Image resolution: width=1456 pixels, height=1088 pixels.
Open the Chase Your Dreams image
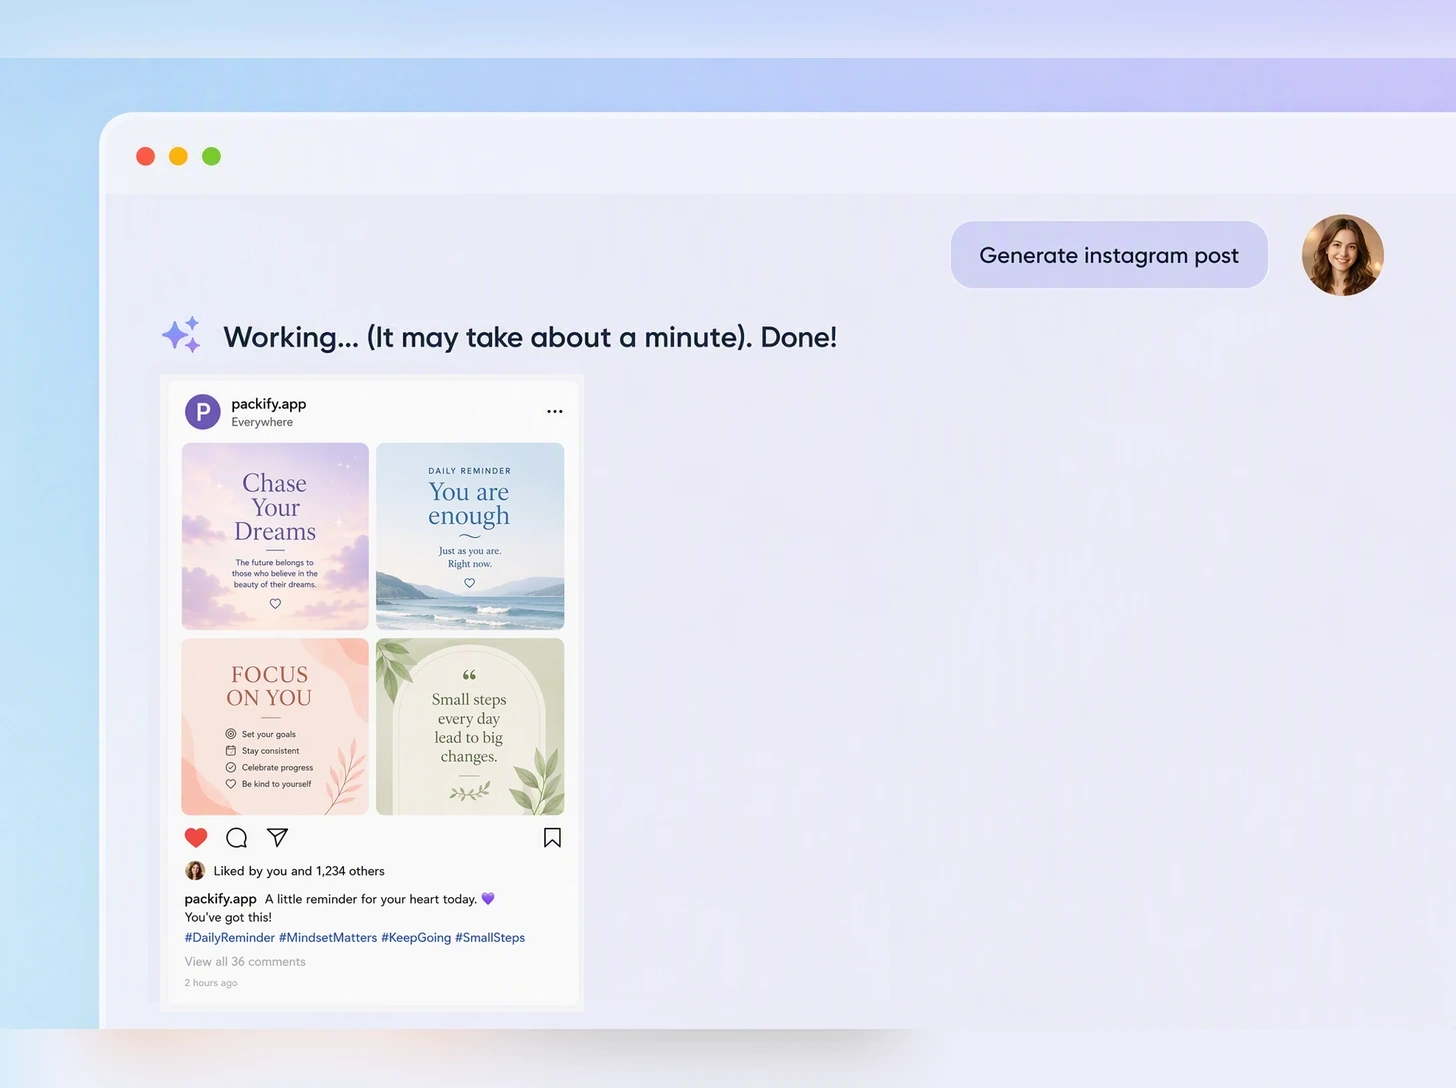pos(275,536)
